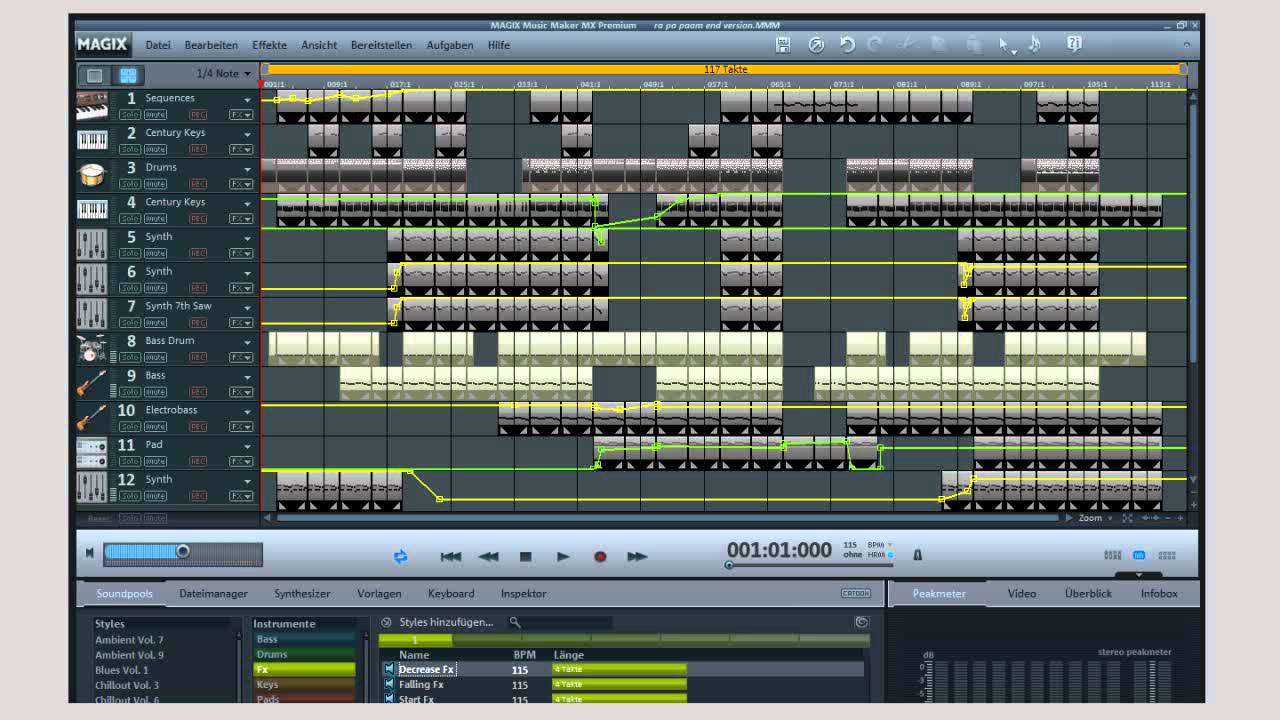The height and width of the screenshot is (720, 1280).
Task: Click the search magnifier in Soundpools
Action: [x=515, y=622]
